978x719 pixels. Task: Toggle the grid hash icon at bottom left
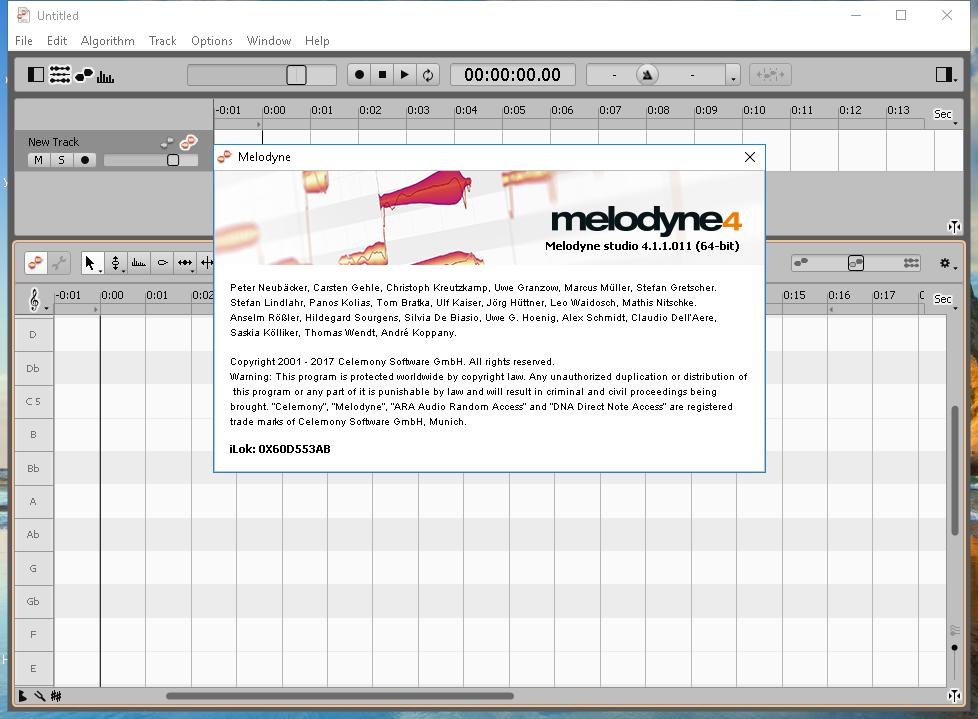pos(56,696)
